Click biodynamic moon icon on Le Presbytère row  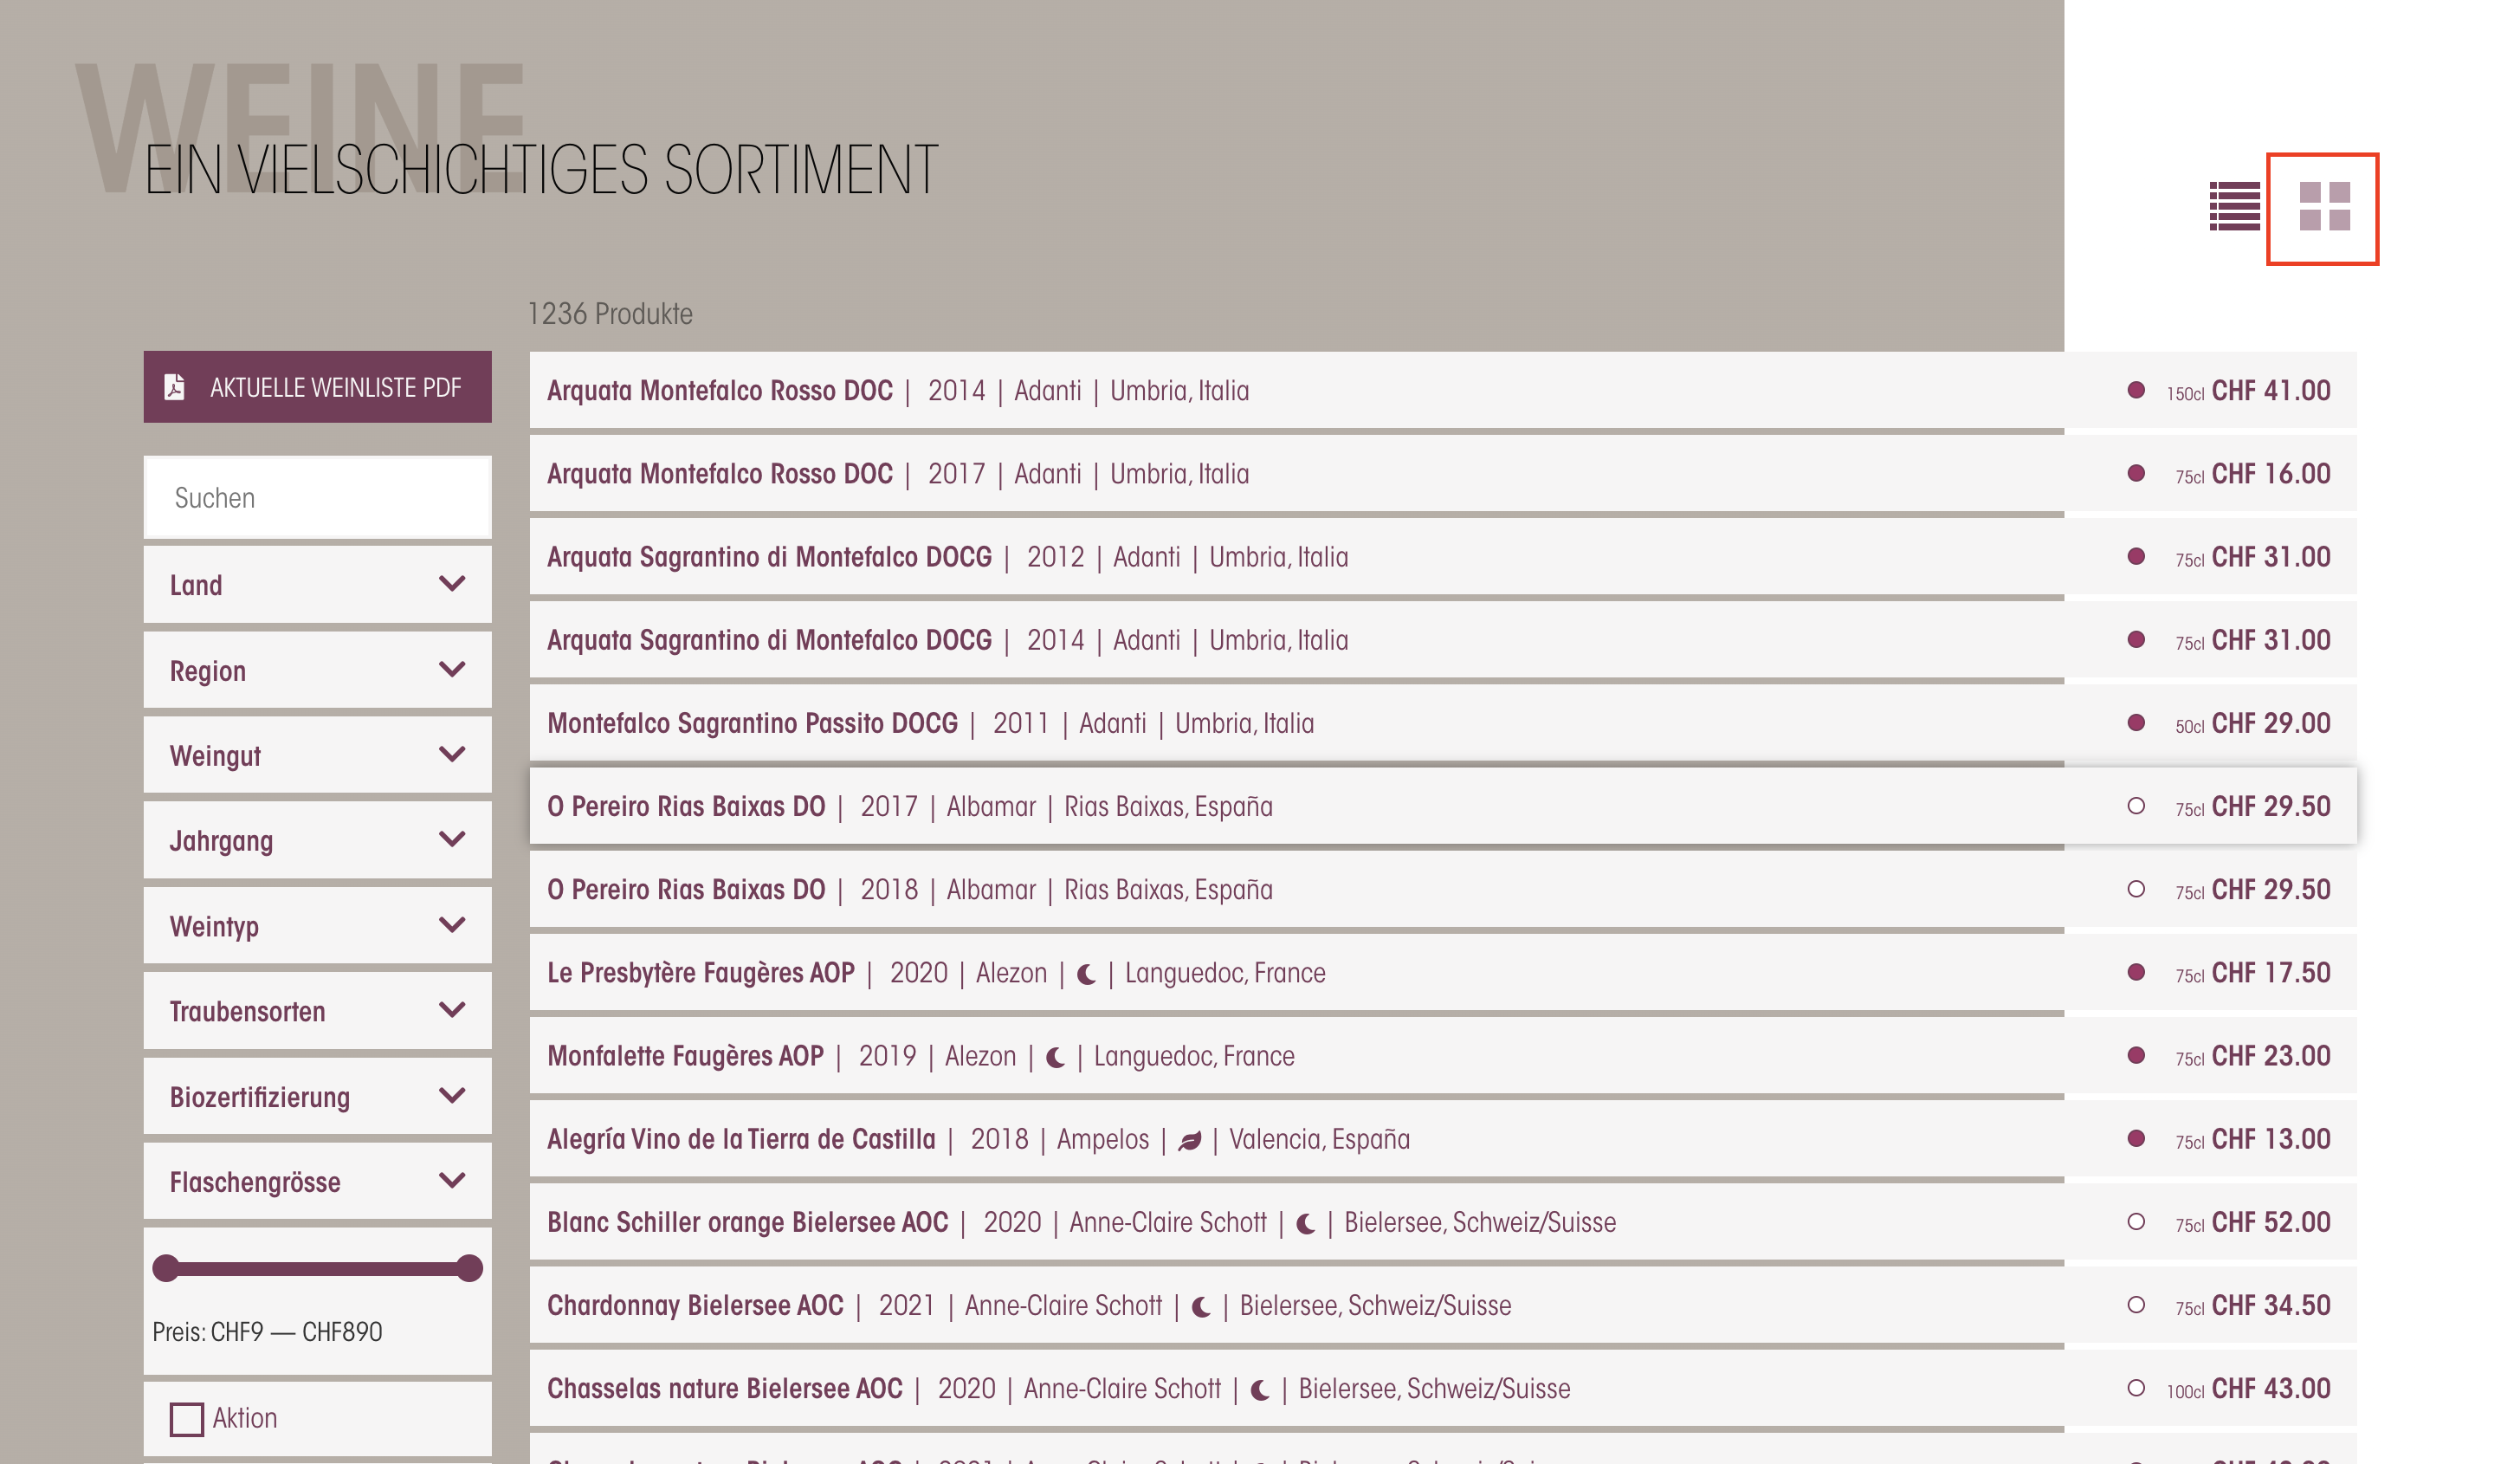(x=1086, y=974)
